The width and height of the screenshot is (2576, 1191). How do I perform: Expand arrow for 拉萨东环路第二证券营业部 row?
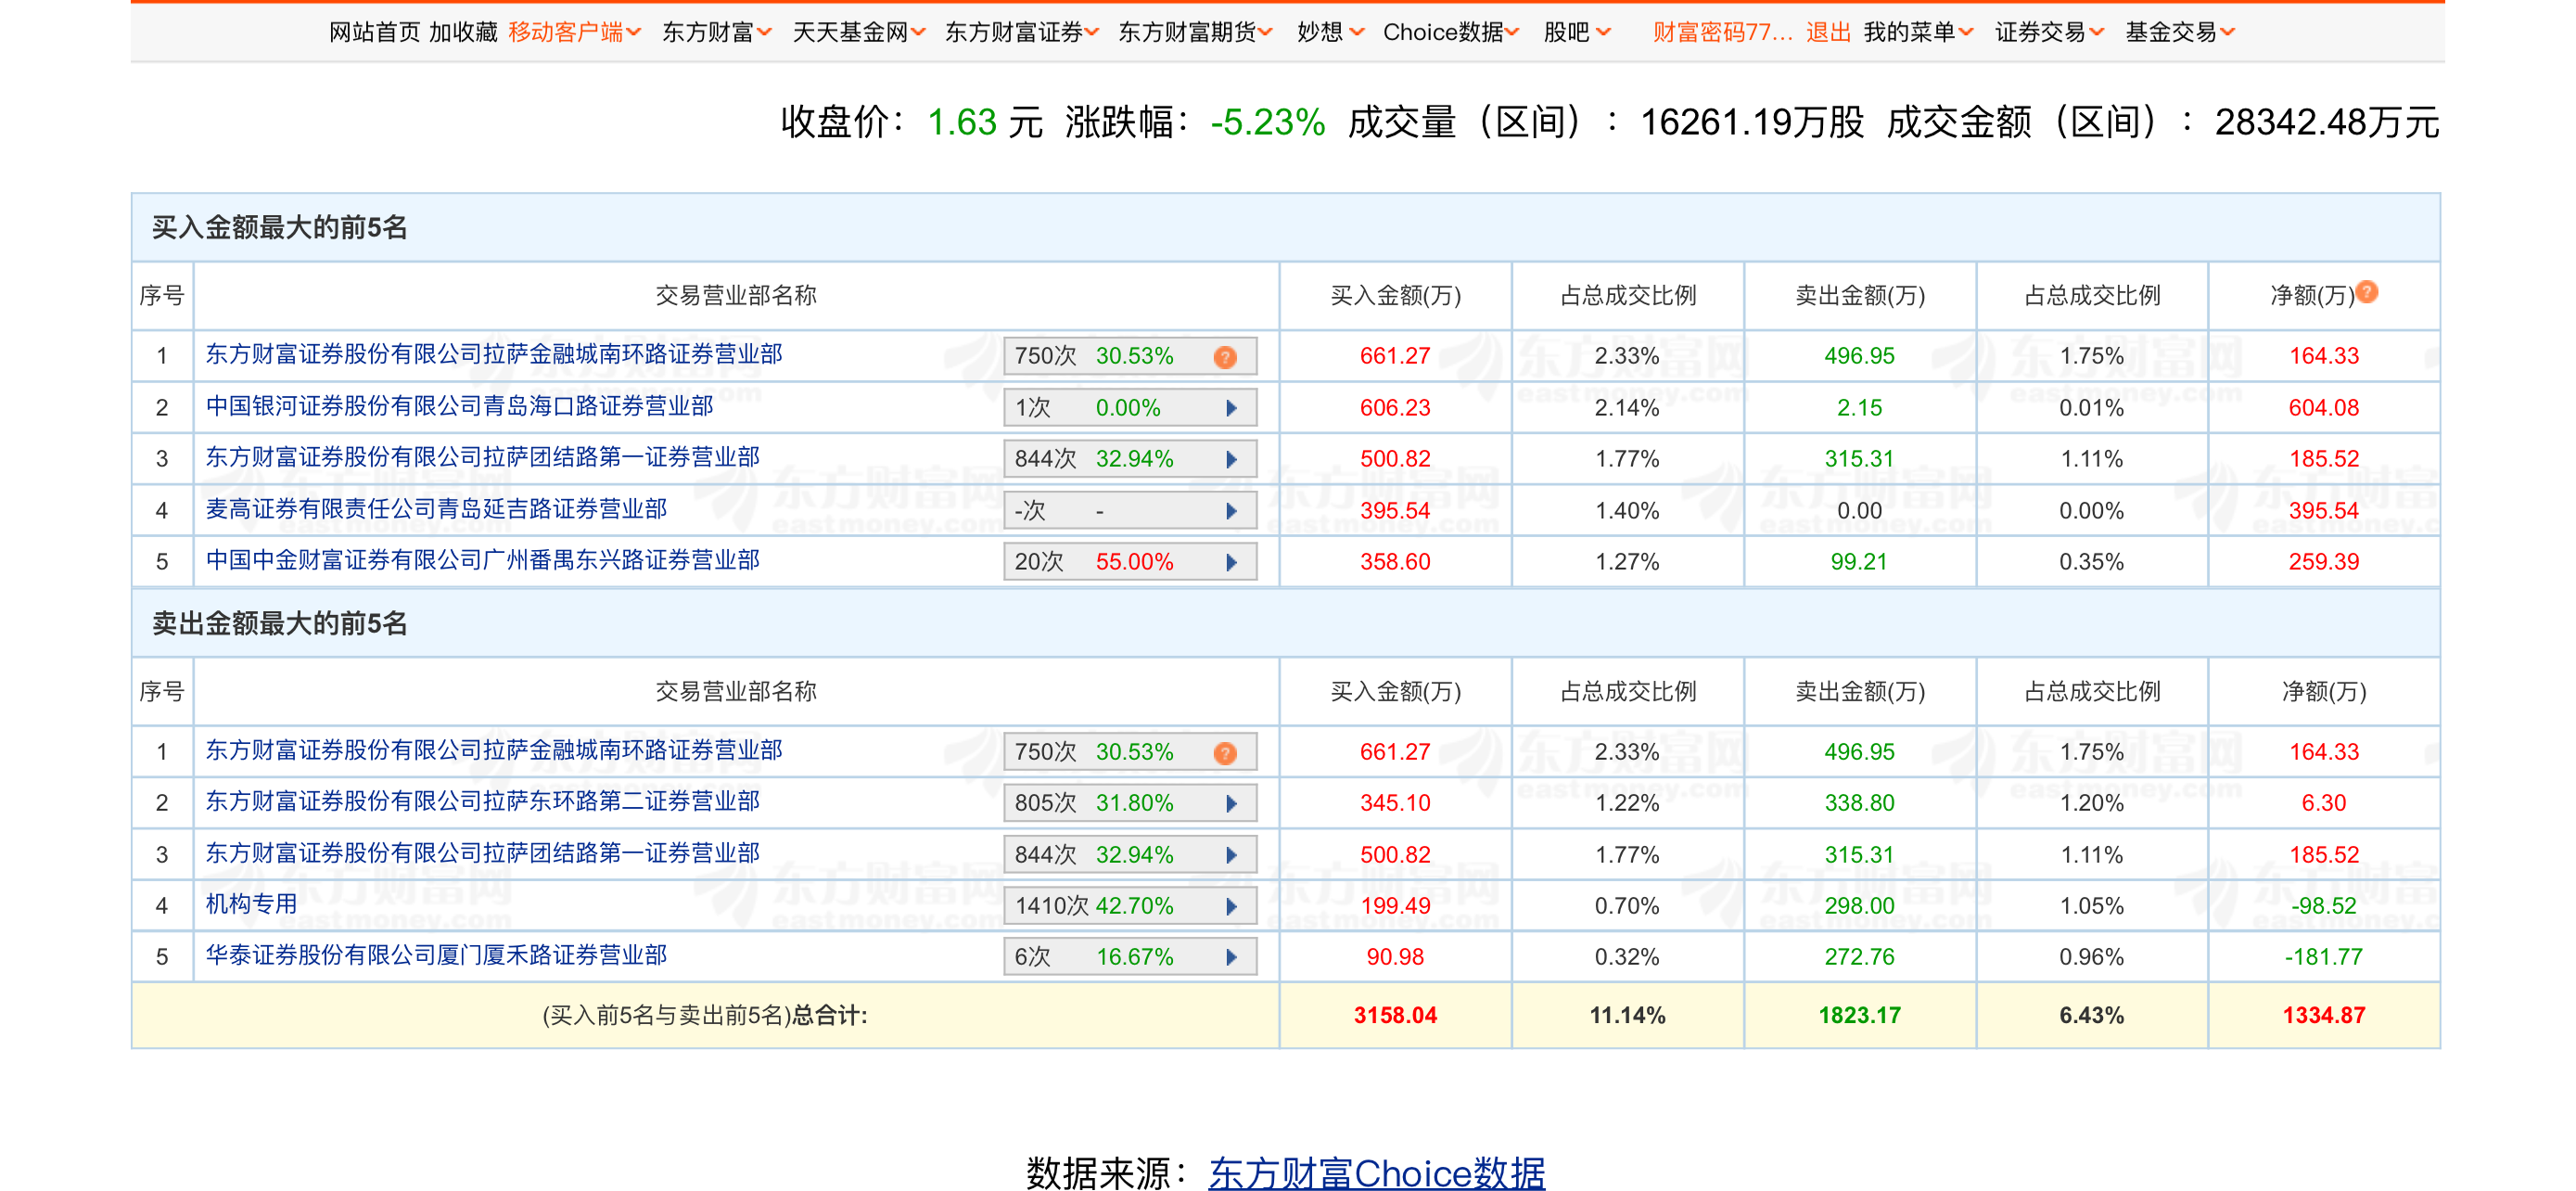point(1232,803)
